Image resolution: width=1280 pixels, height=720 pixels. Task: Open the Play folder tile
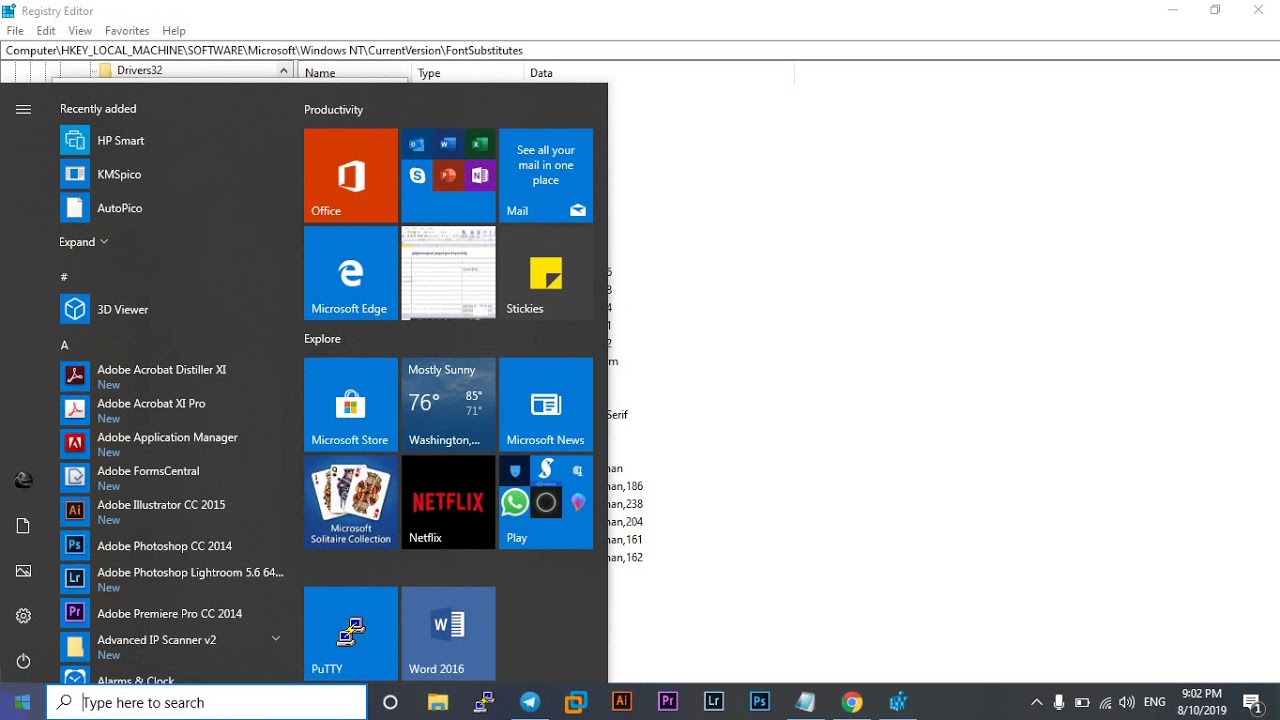[546, 502]
